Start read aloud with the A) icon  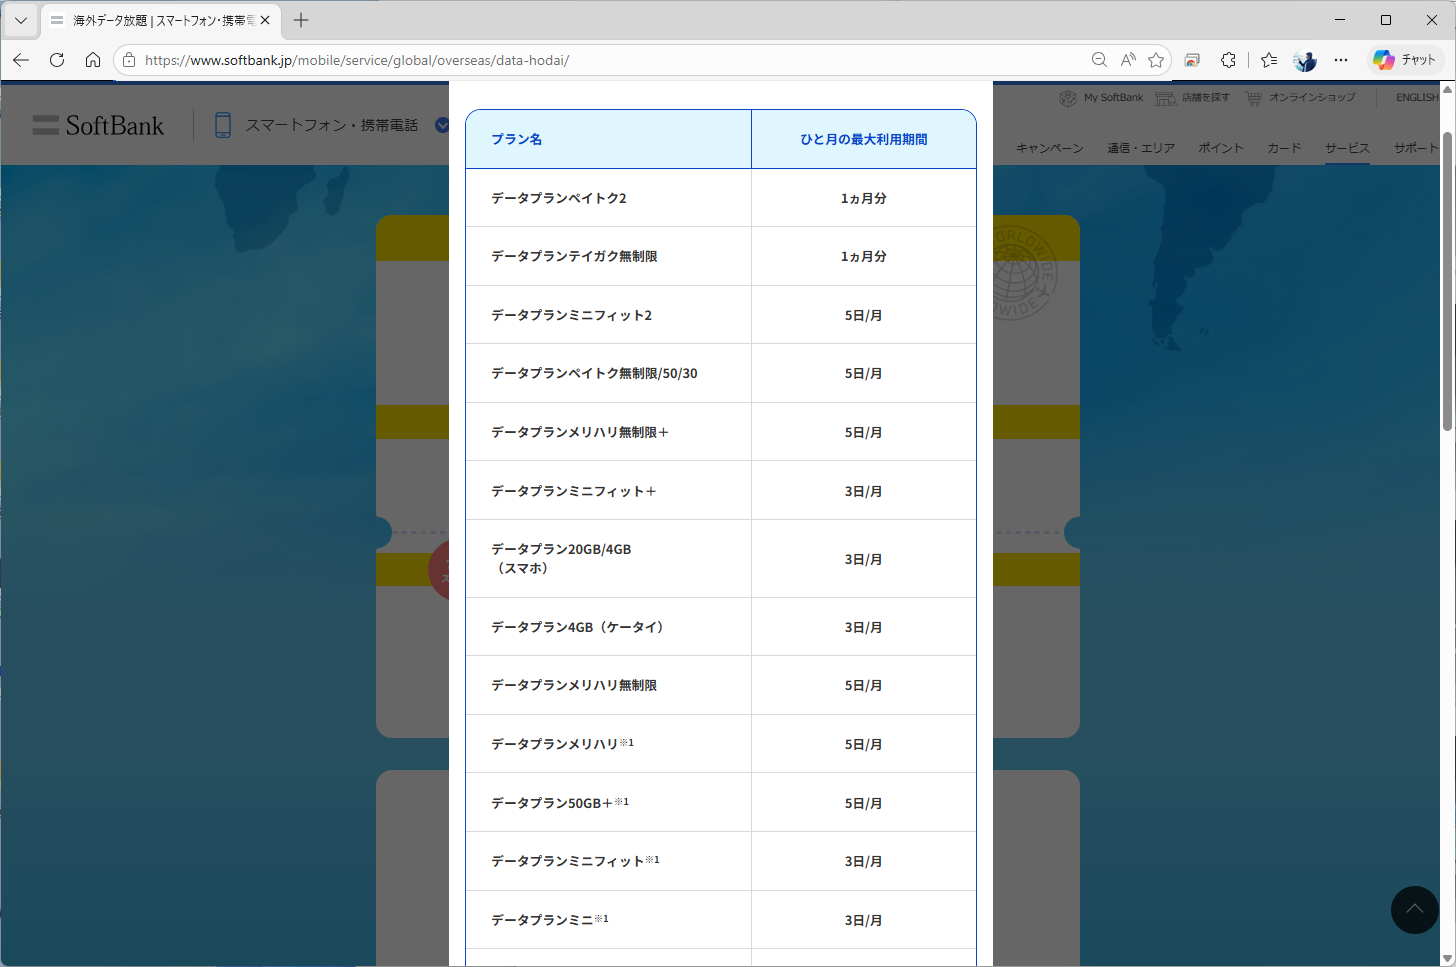(x=1128, y=60)
